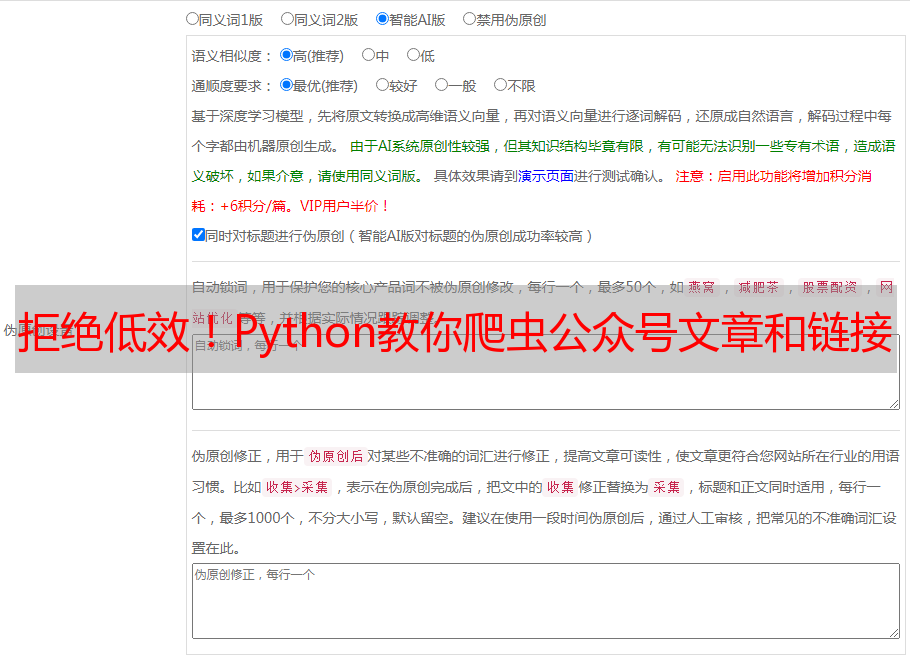The image size is (911, 658).
Task: Set 语义相似度 to 高(推荐)
Action: tap(286, 55)
